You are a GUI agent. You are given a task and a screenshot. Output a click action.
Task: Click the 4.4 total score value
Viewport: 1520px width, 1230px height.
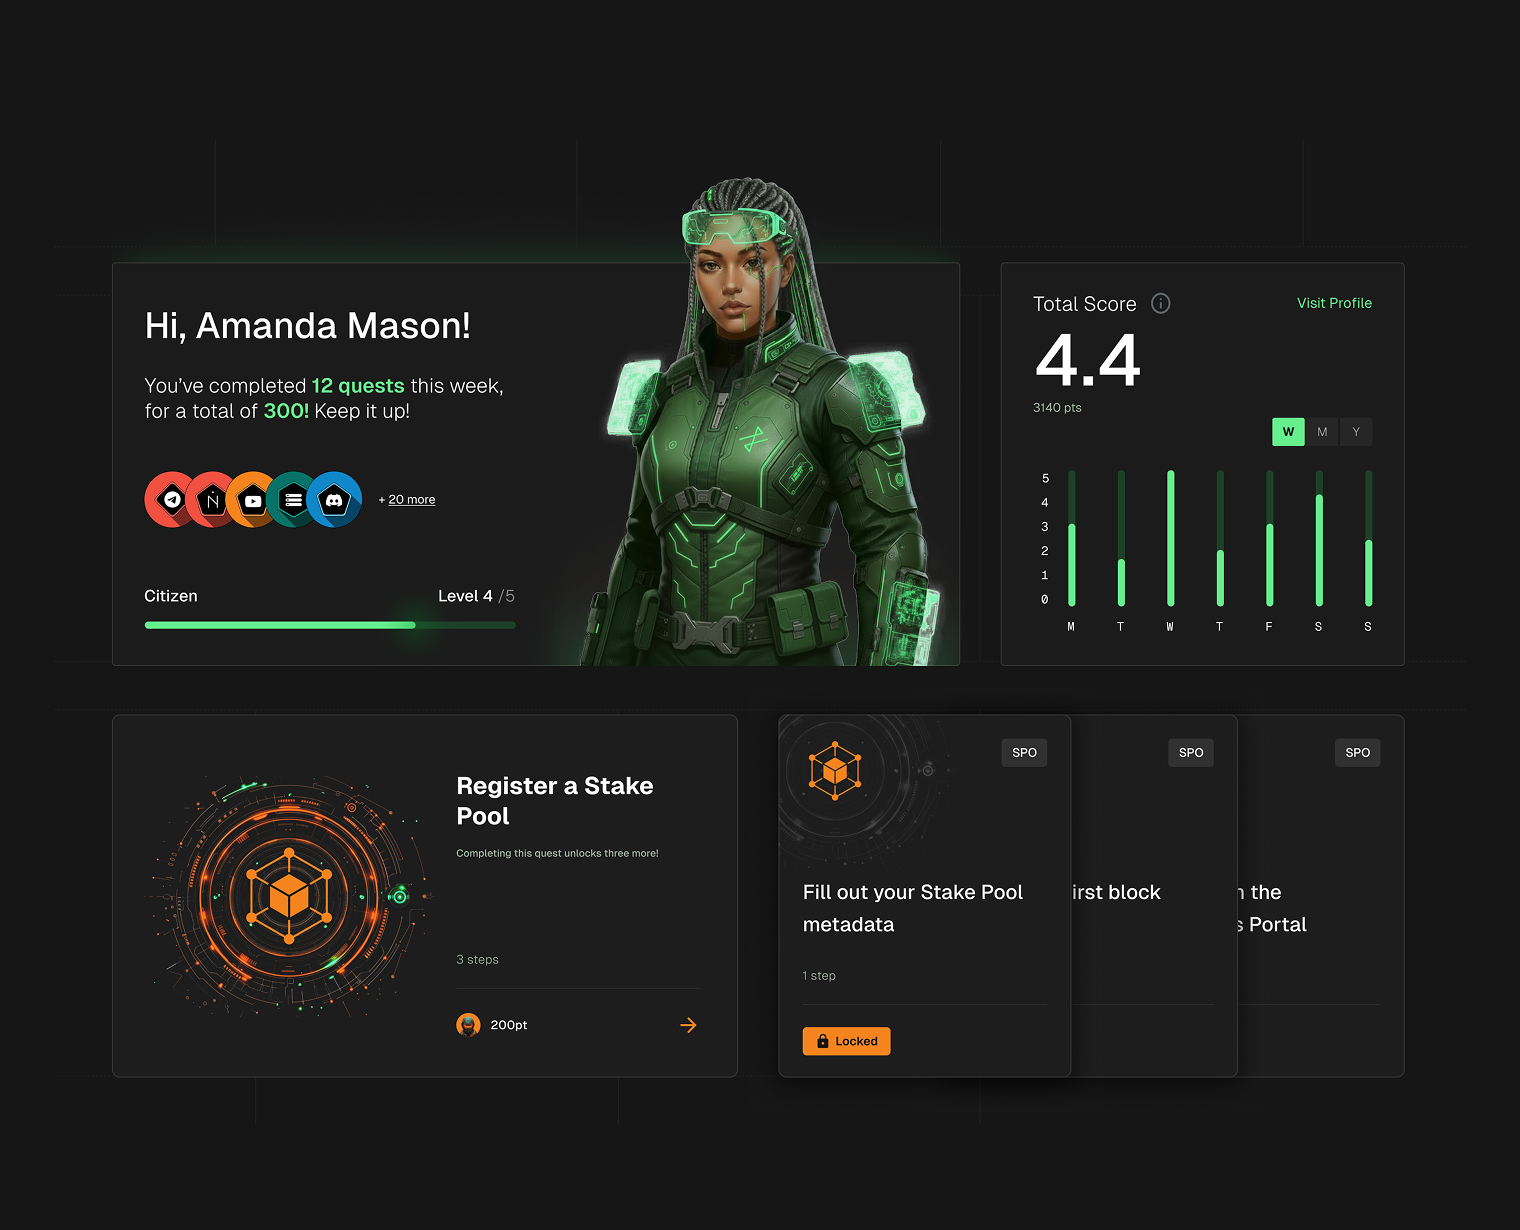[1088, 360]
